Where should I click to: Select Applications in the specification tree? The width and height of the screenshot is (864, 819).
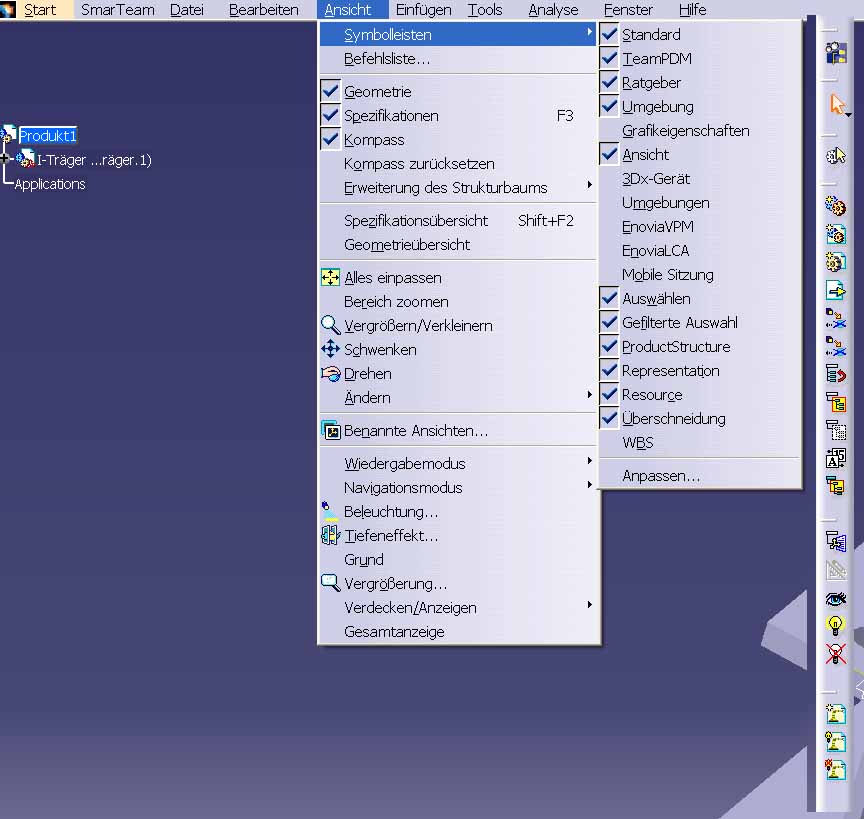(50, 184)
